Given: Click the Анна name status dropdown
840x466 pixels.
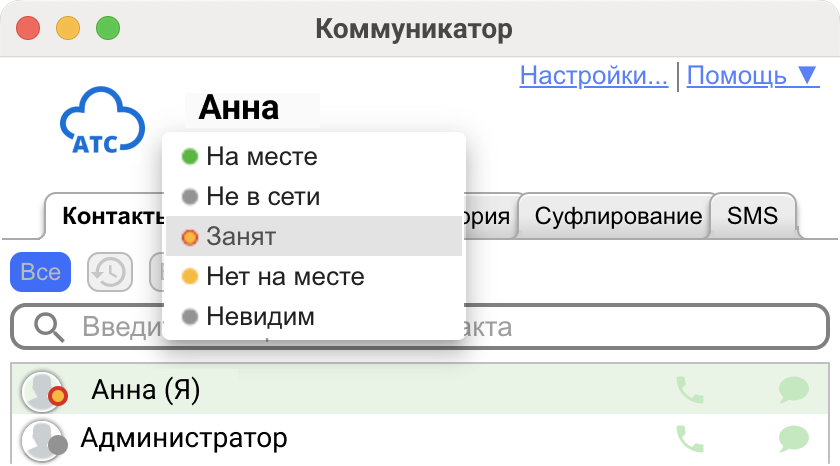Looking at the screenshot, I should 239,107.
